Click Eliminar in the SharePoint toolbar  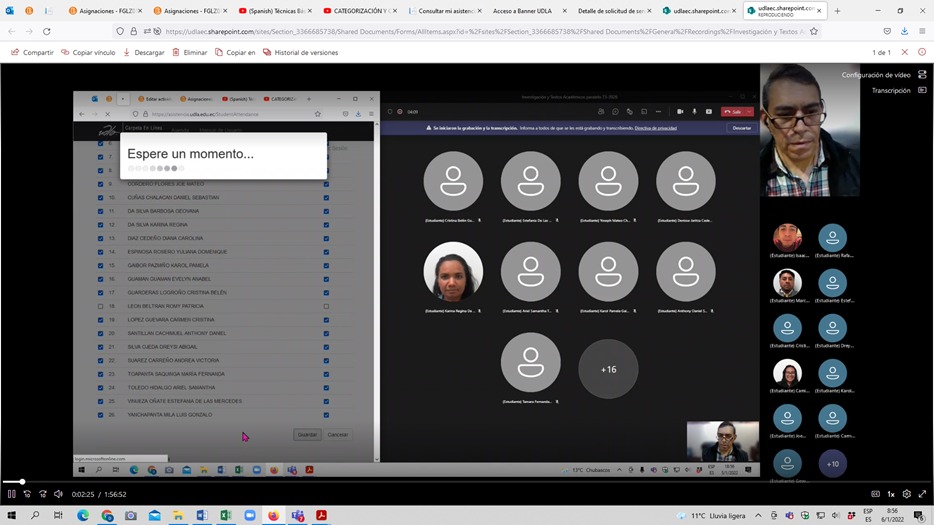[x=190, y=52]
